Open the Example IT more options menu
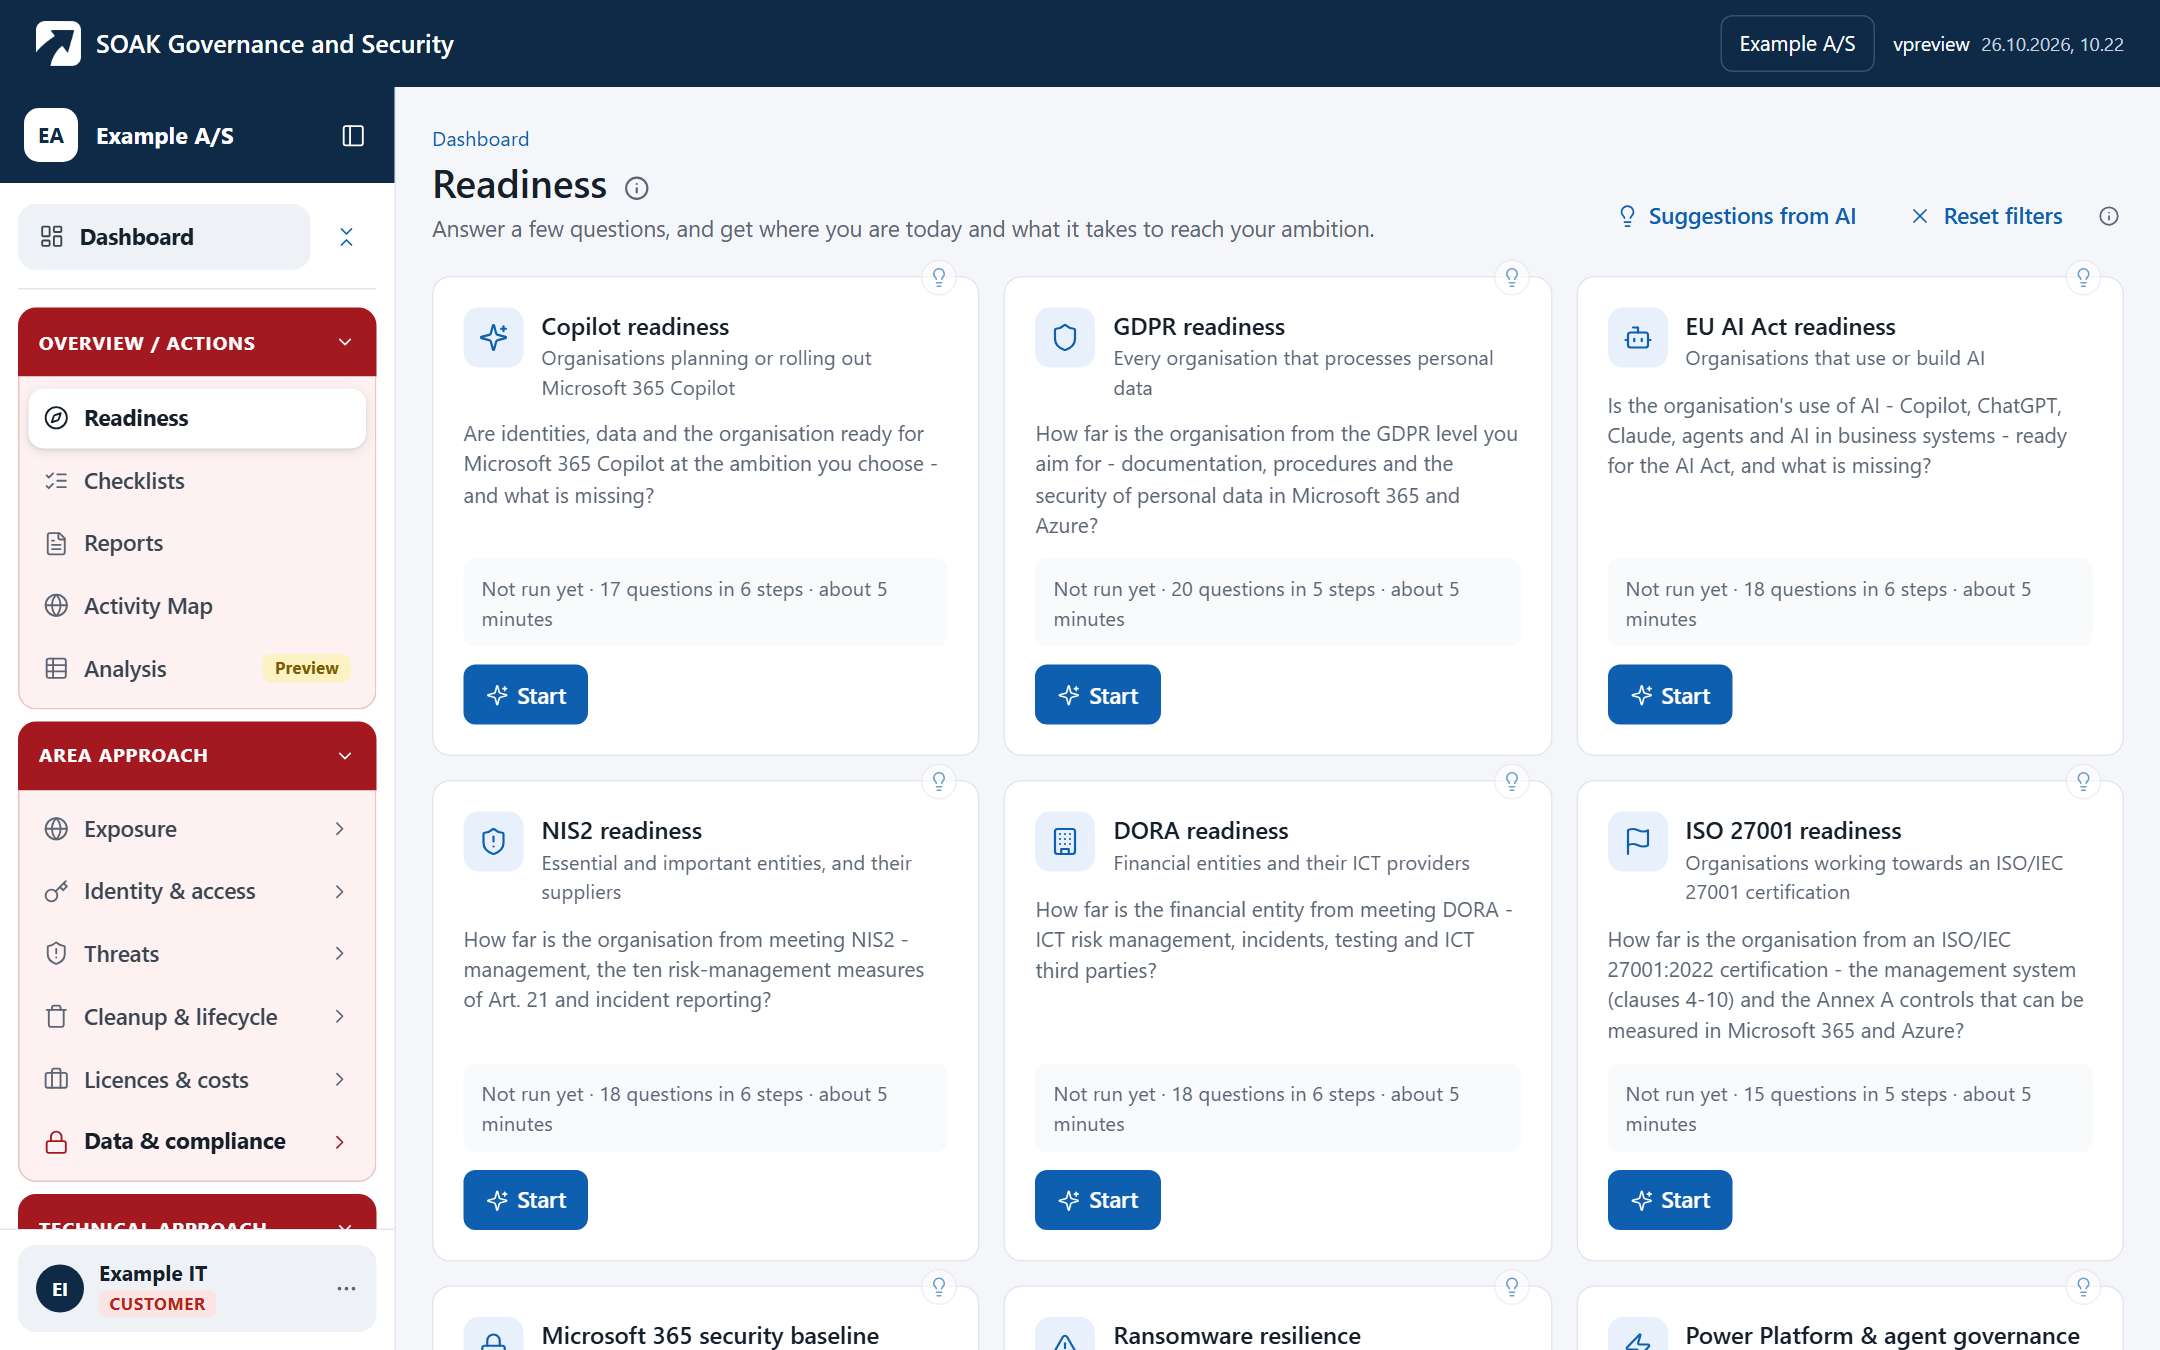 [x=346, y=1288]
